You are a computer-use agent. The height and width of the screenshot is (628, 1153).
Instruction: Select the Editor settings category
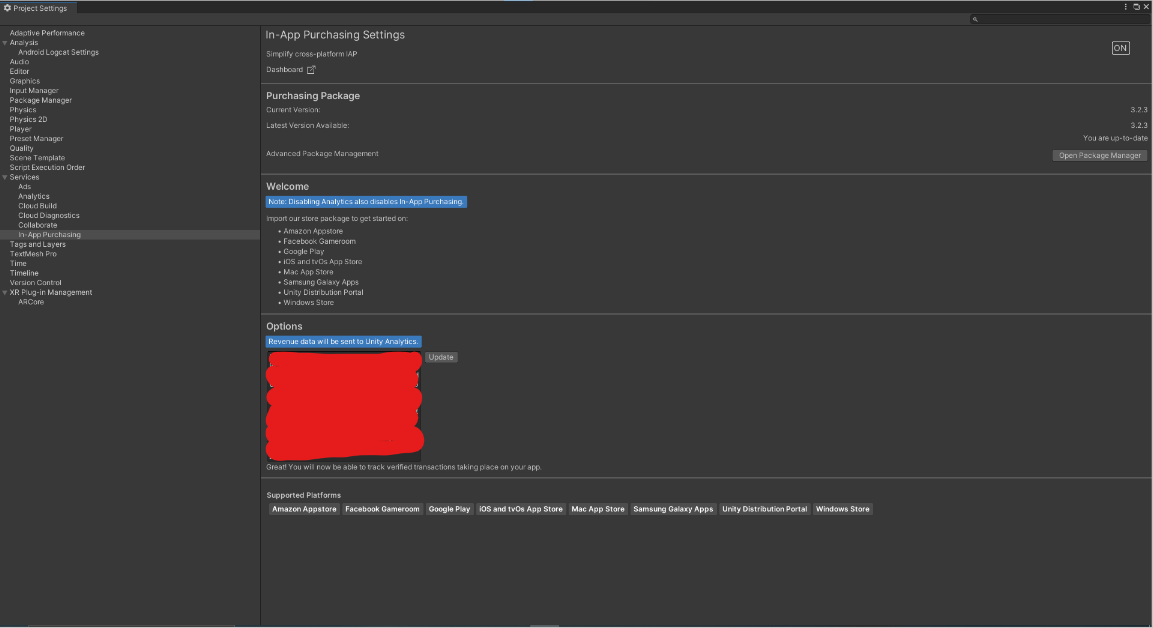19,71
